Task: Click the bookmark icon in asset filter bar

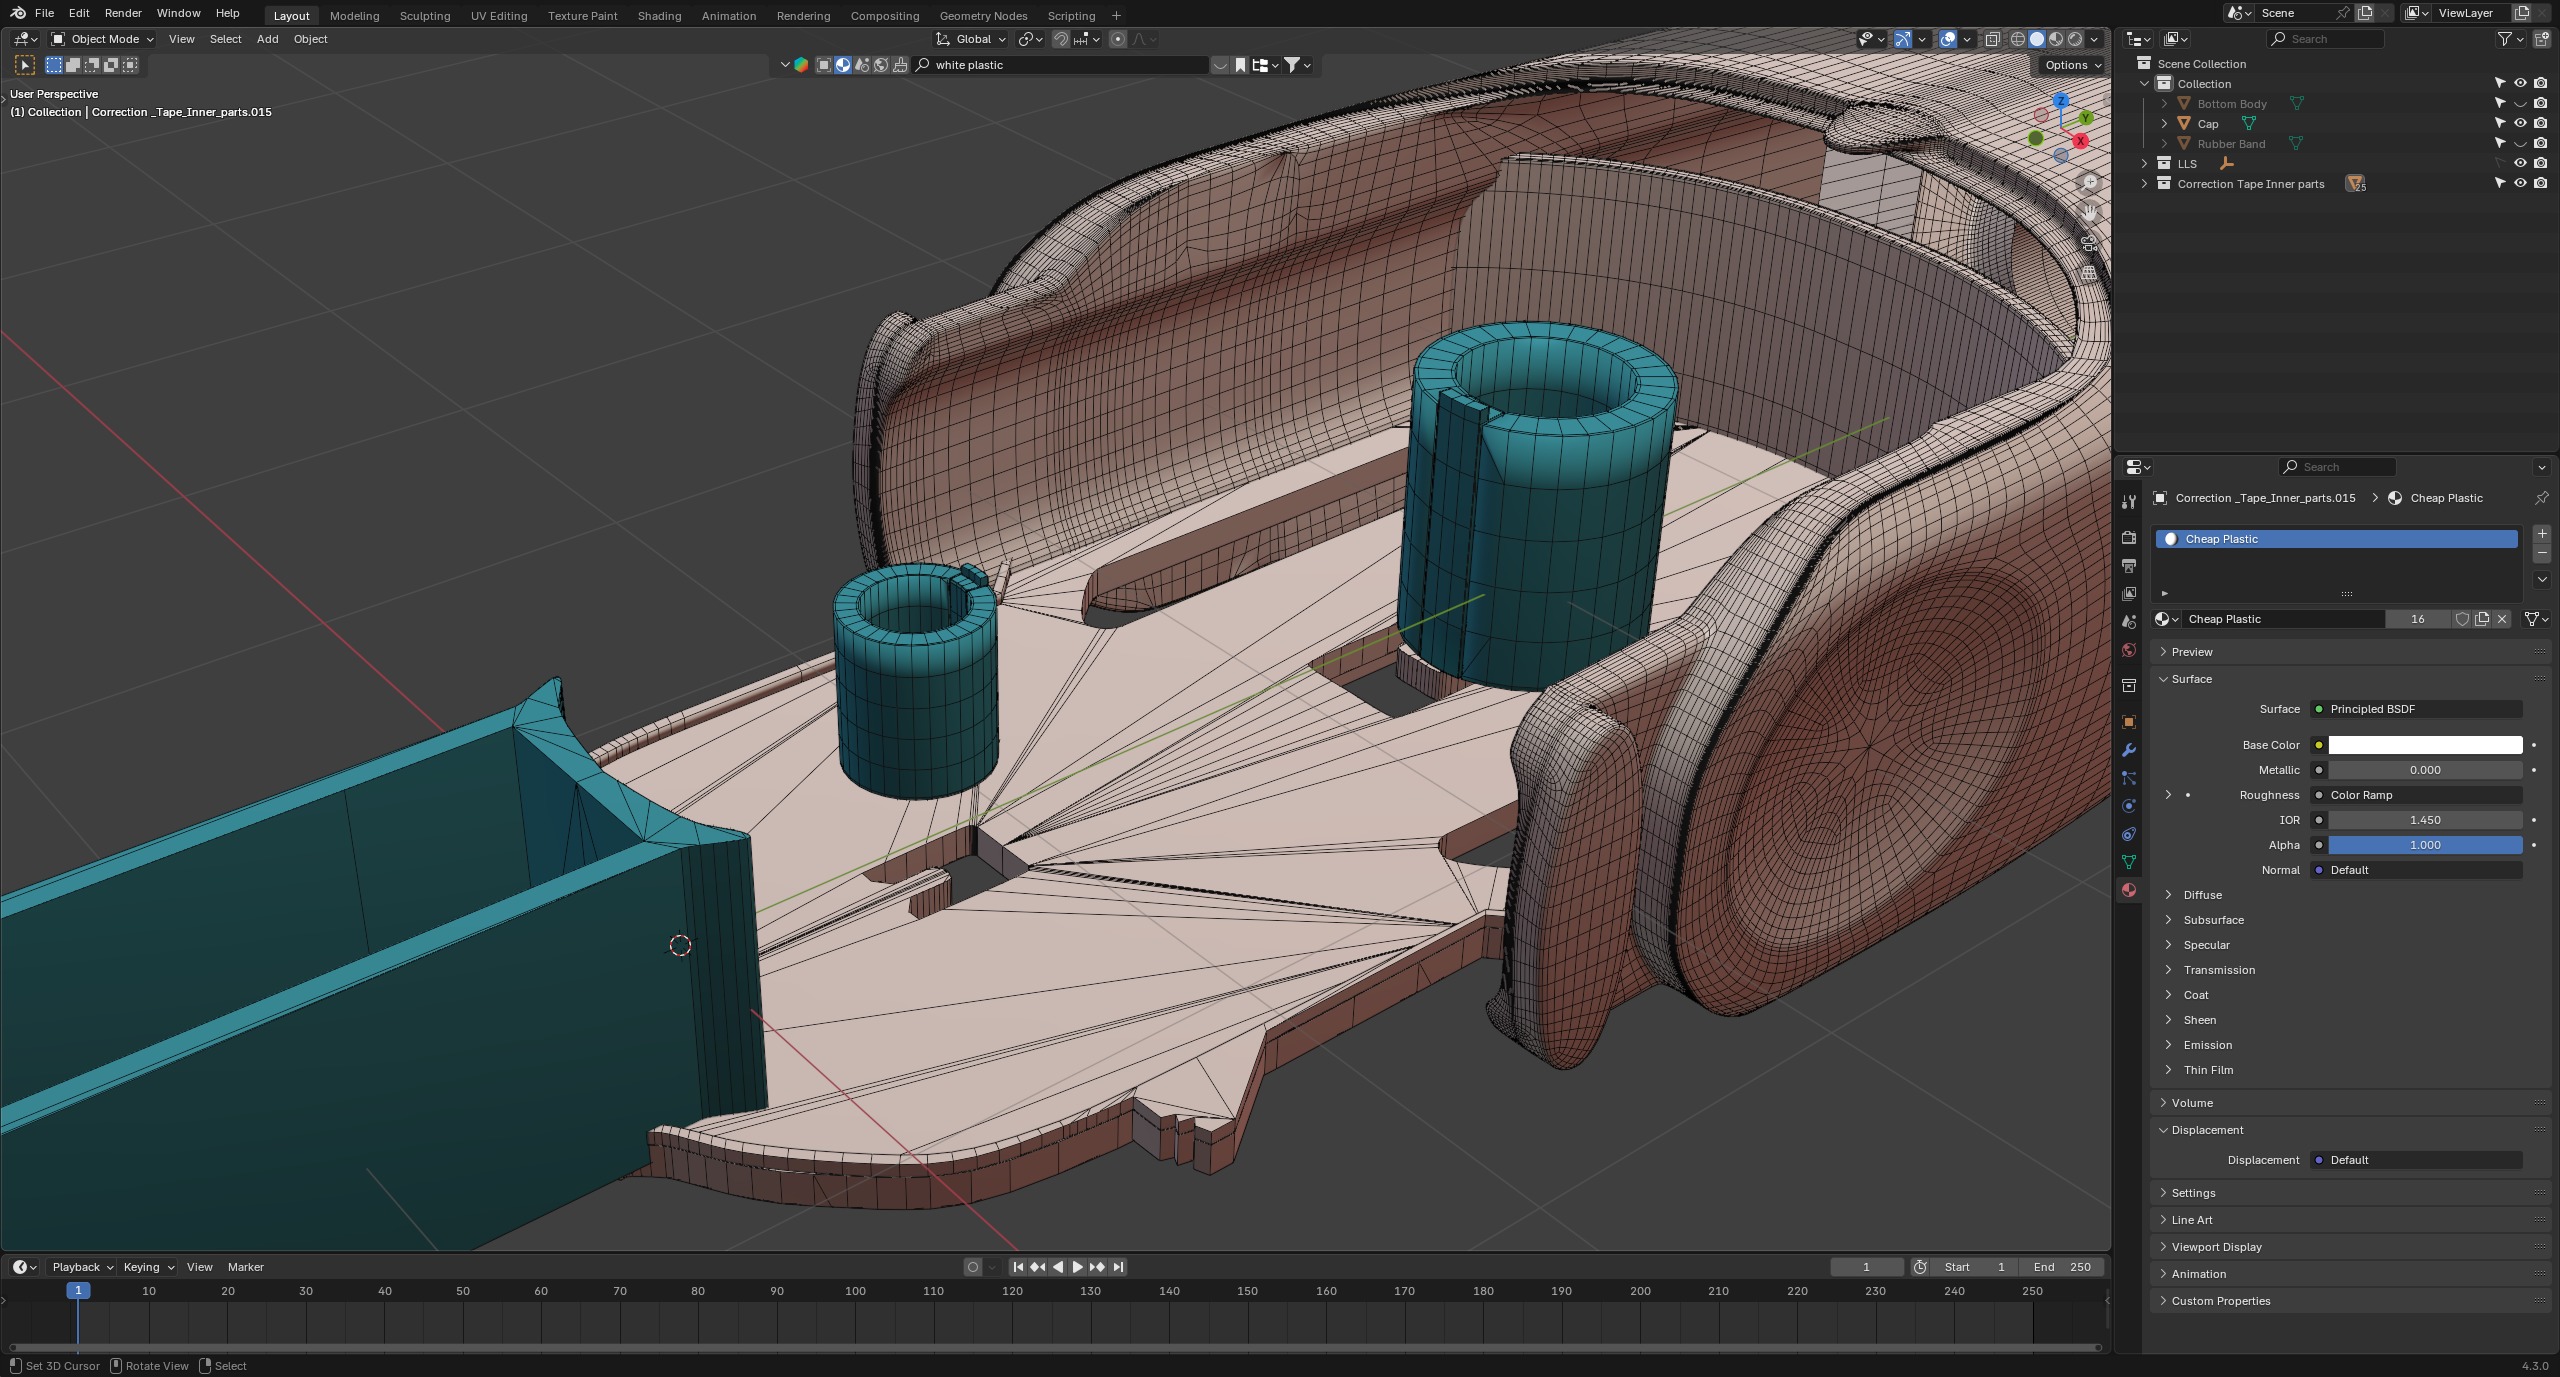Action: tap(1240, 65)
